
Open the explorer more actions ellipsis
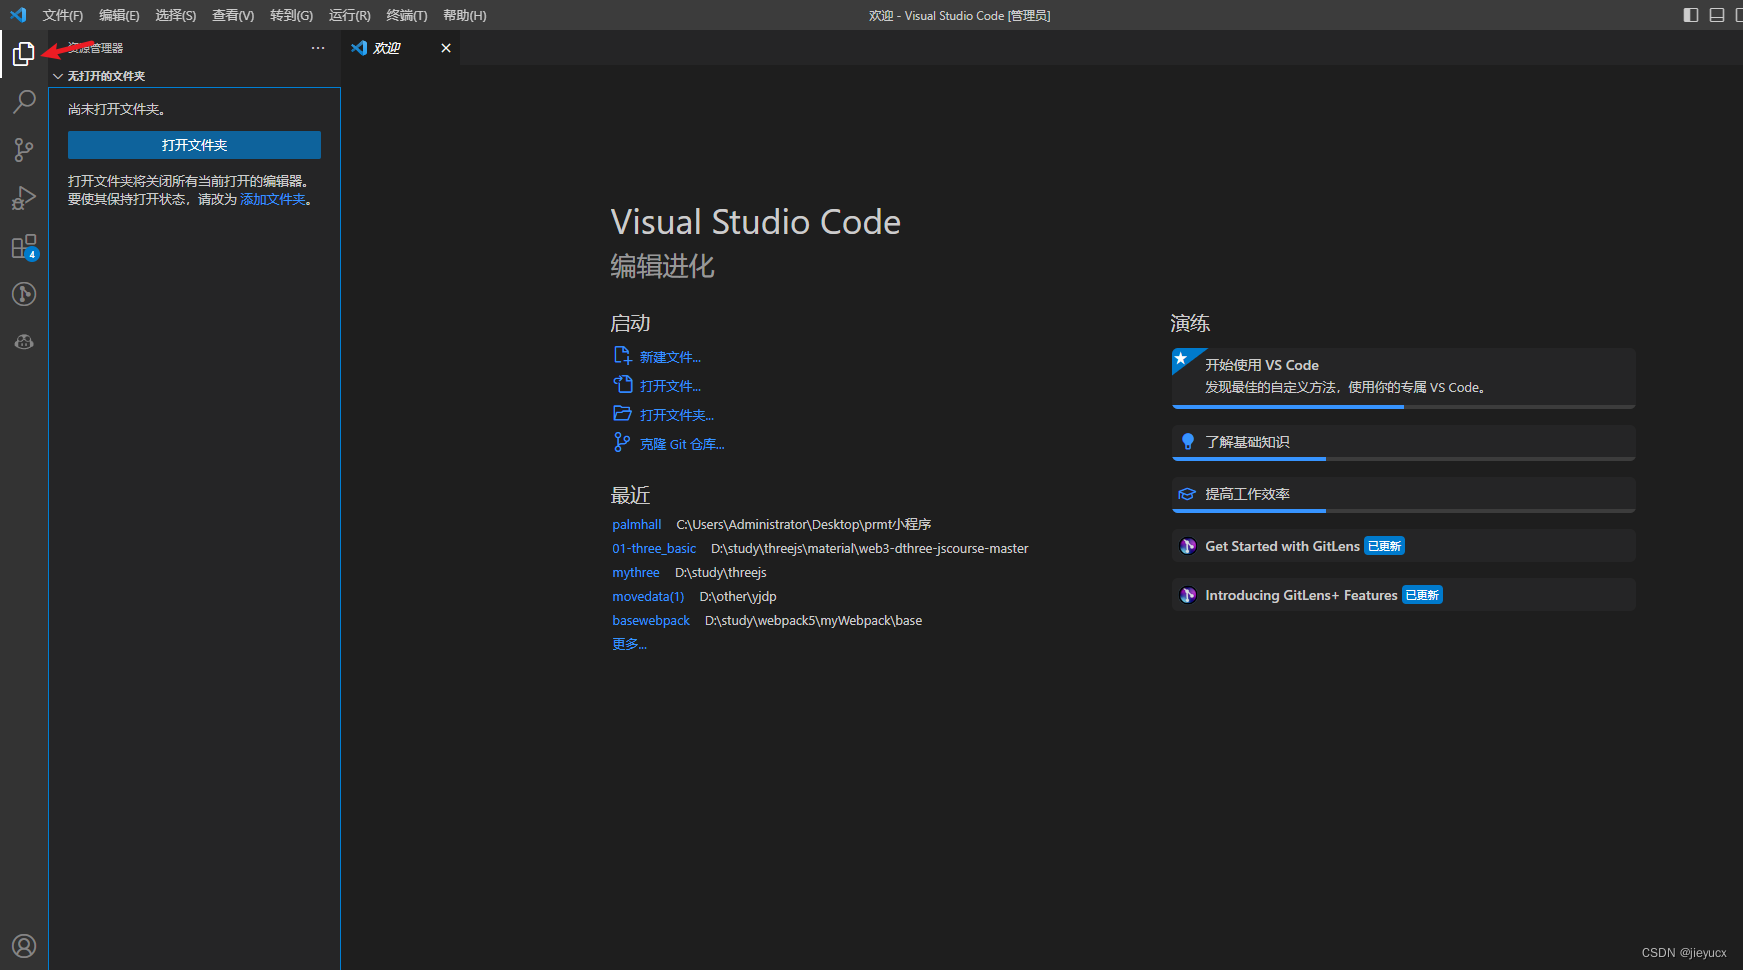coord(318,48)
